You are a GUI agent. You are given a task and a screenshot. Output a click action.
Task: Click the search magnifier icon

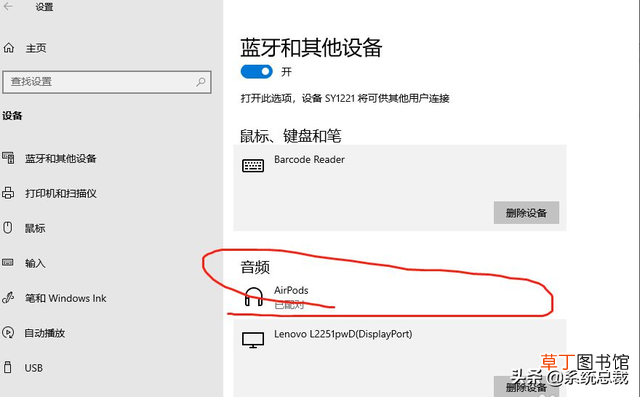[x=200, y=82]
